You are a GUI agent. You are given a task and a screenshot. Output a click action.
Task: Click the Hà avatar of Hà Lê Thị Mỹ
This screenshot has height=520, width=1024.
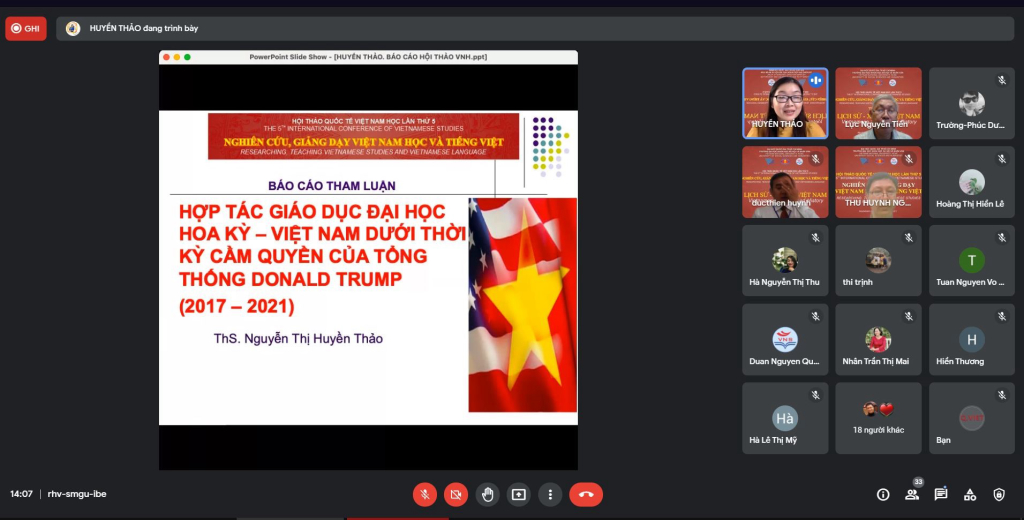785,418
